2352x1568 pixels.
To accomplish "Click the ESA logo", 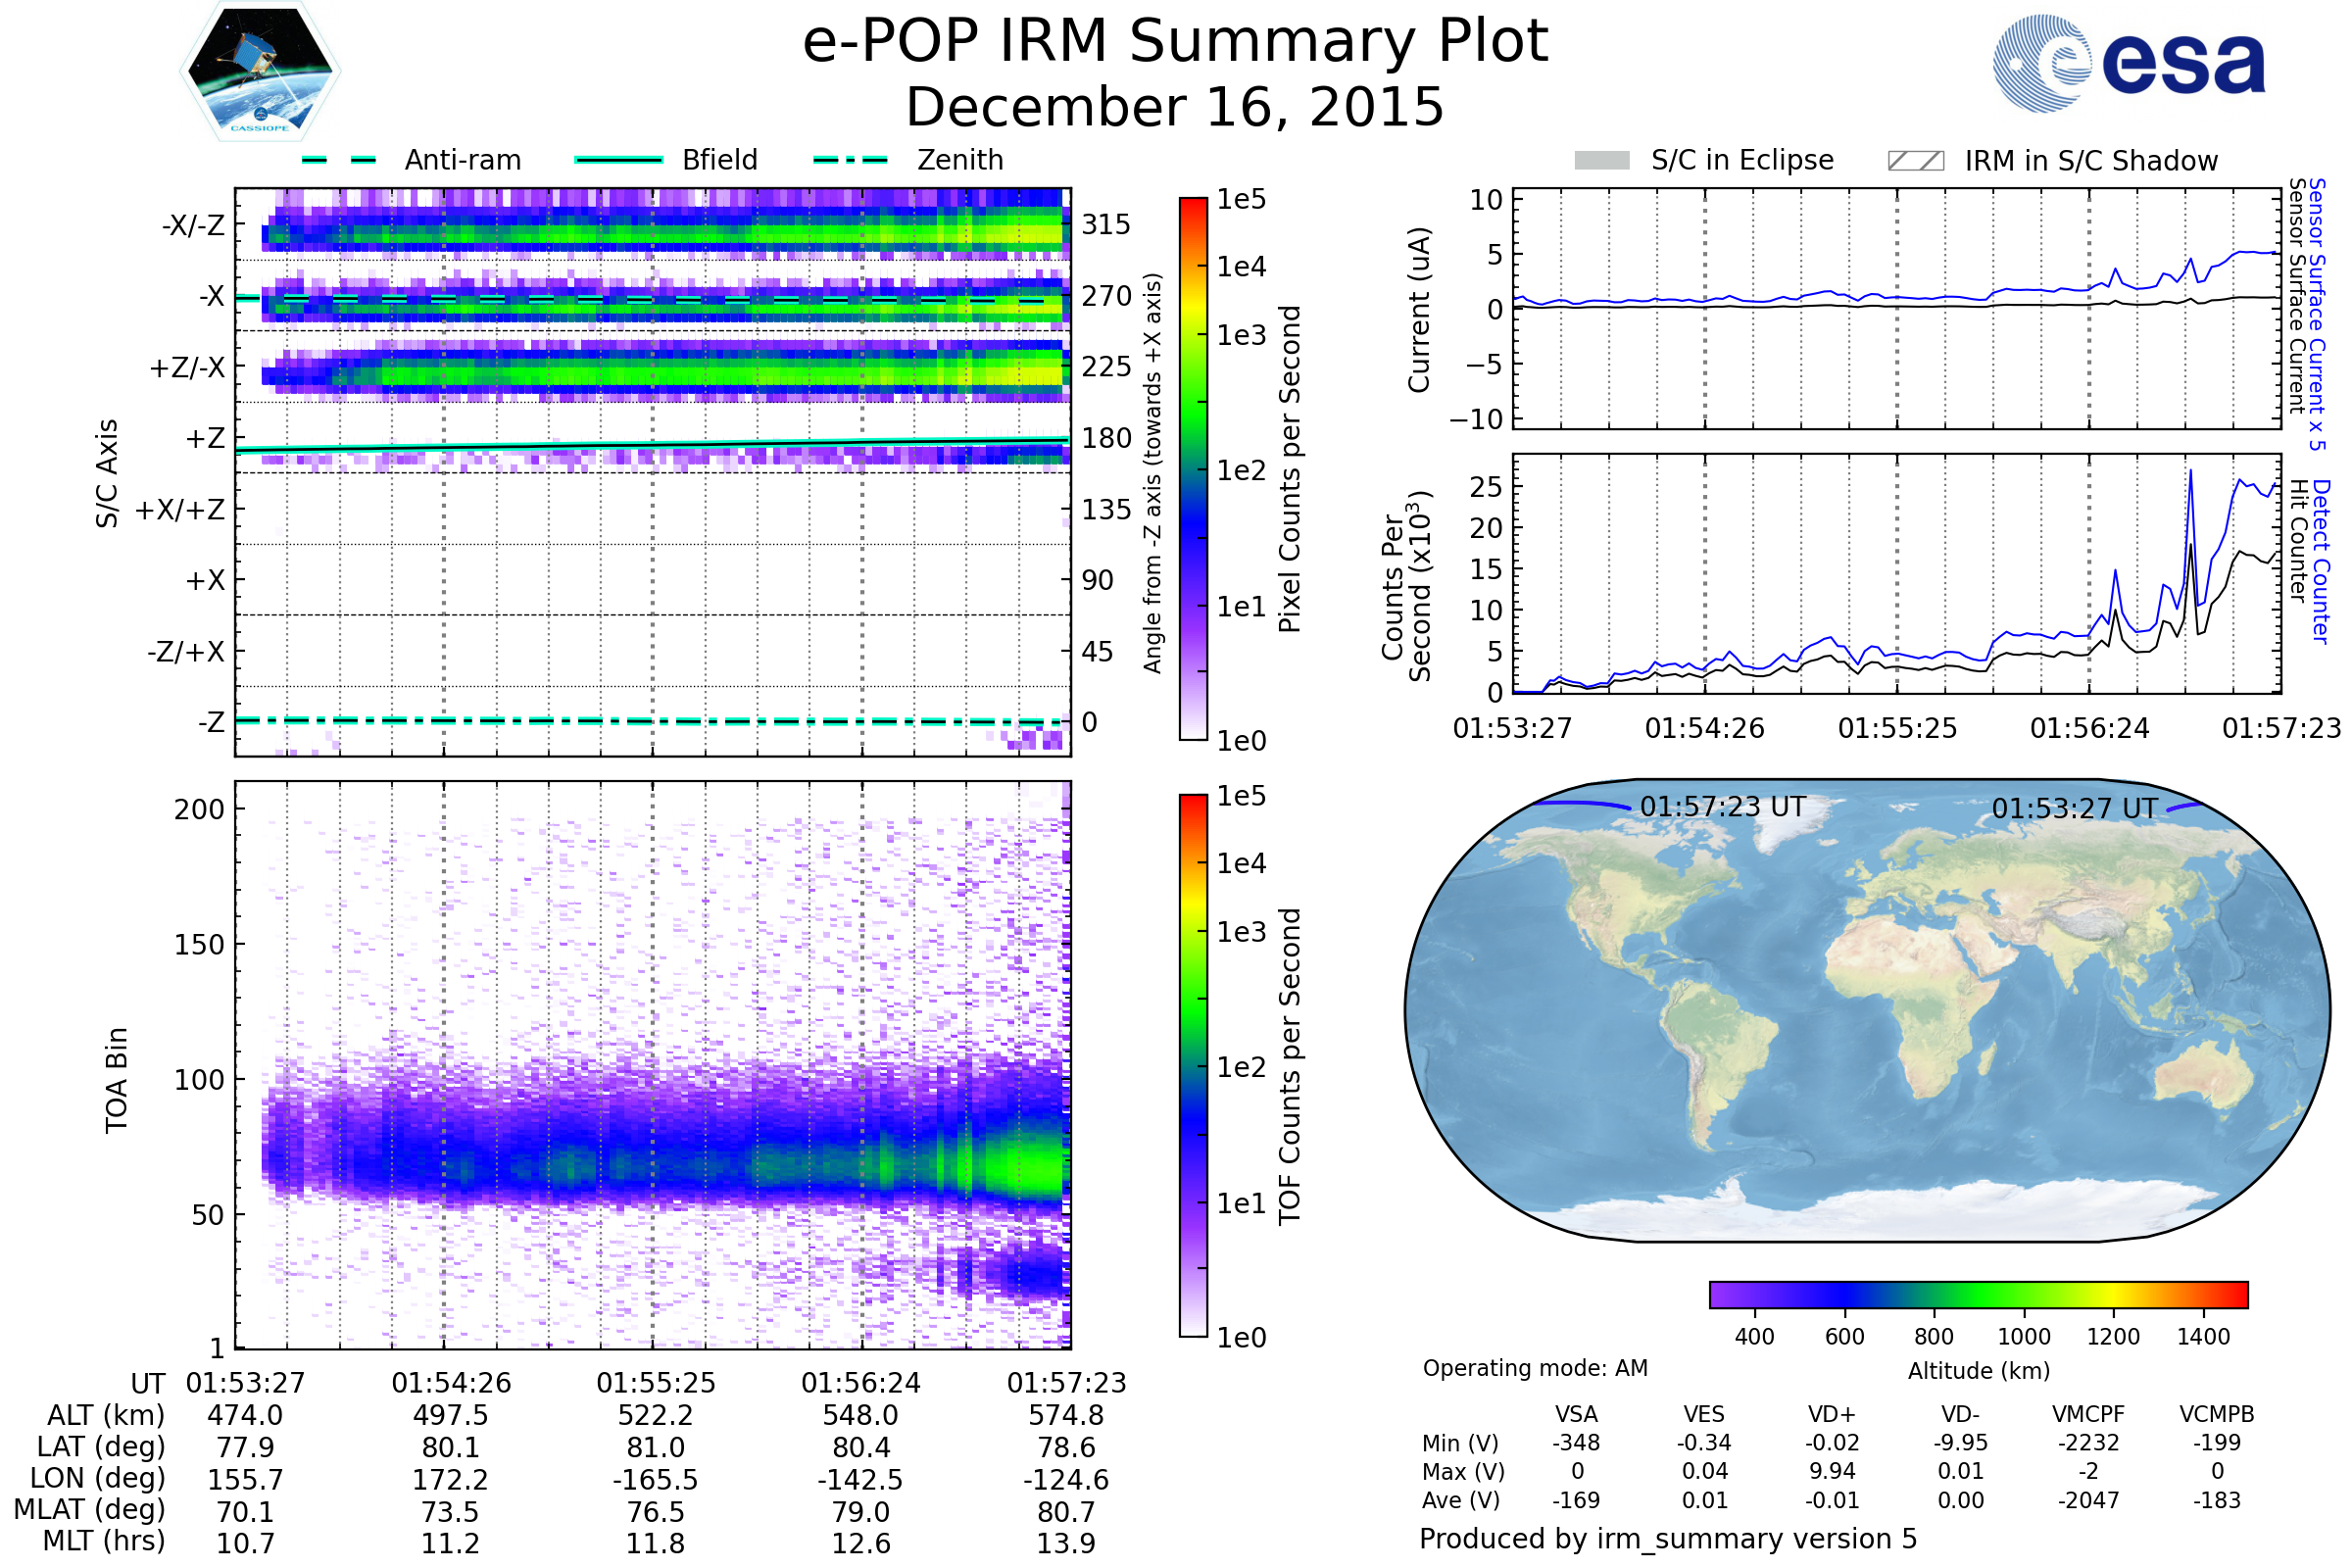I will coord(2129,64).
